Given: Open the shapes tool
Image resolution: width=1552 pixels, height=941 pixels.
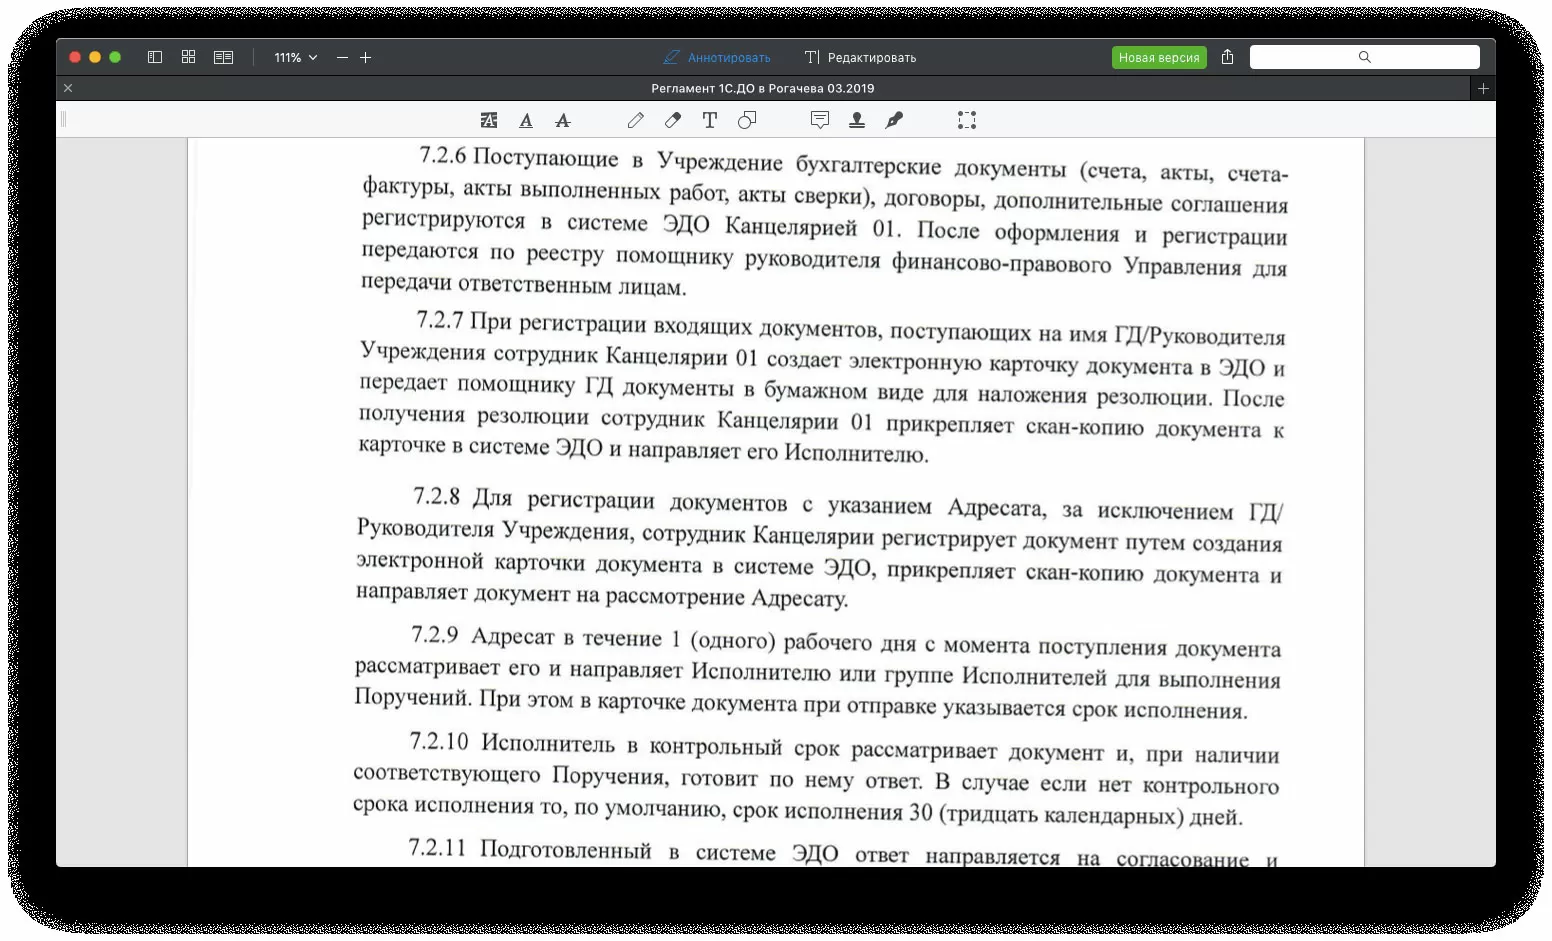Looking at the screenshot, I should pyautogui.click(x=747, y=120).
